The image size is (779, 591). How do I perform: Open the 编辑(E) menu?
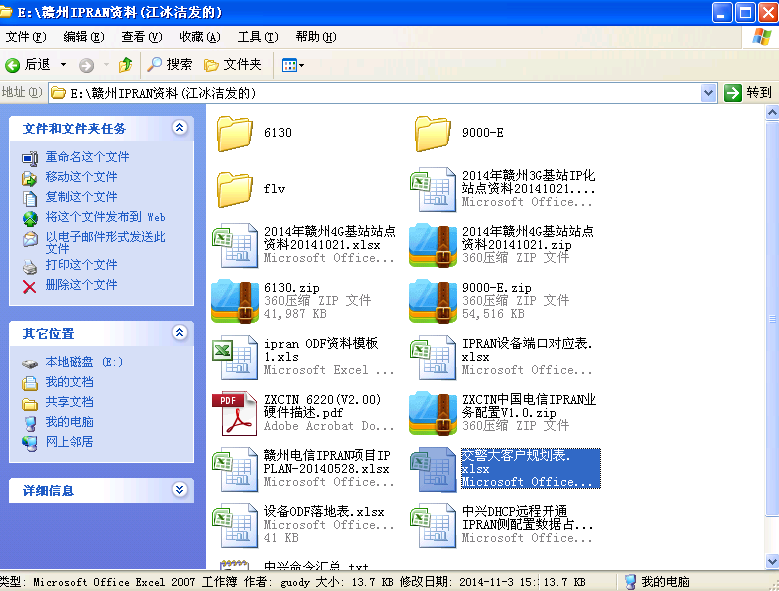[x=84, y=37]
